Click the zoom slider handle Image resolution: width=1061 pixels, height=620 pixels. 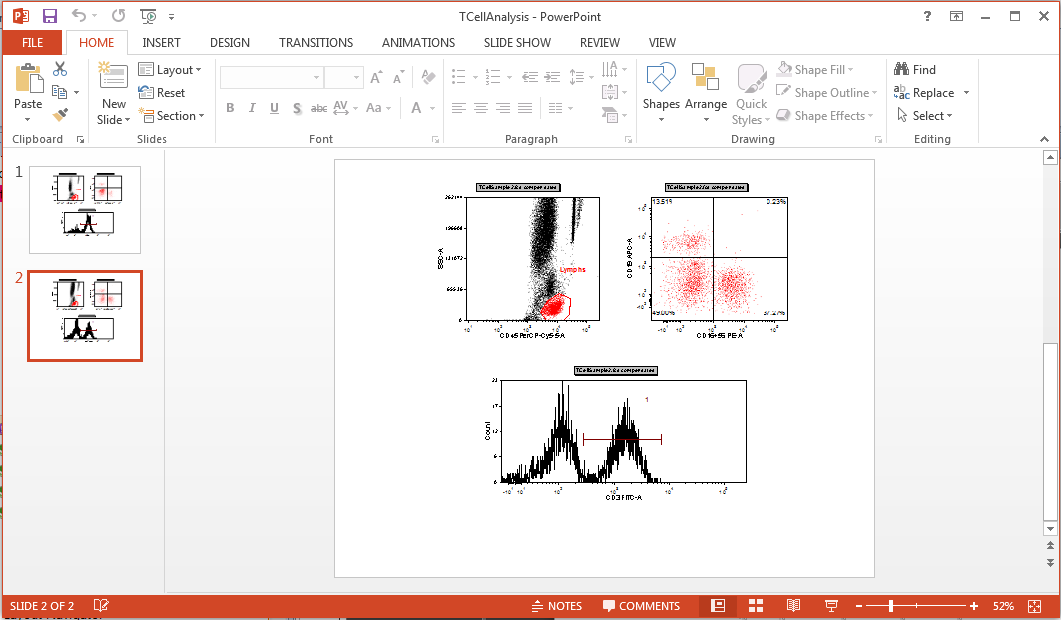tap(890, 606)
